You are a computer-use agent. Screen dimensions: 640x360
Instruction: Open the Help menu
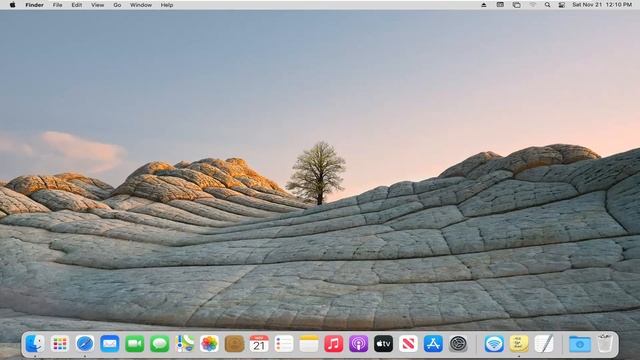pos(167,5)
